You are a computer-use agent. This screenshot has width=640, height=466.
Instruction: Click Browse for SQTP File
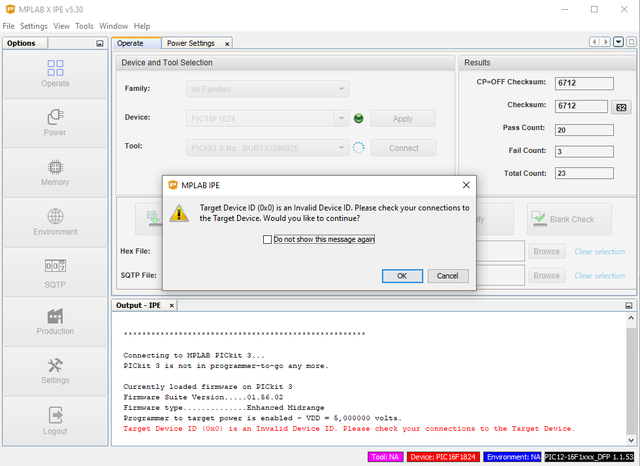[x=547, y=275]
